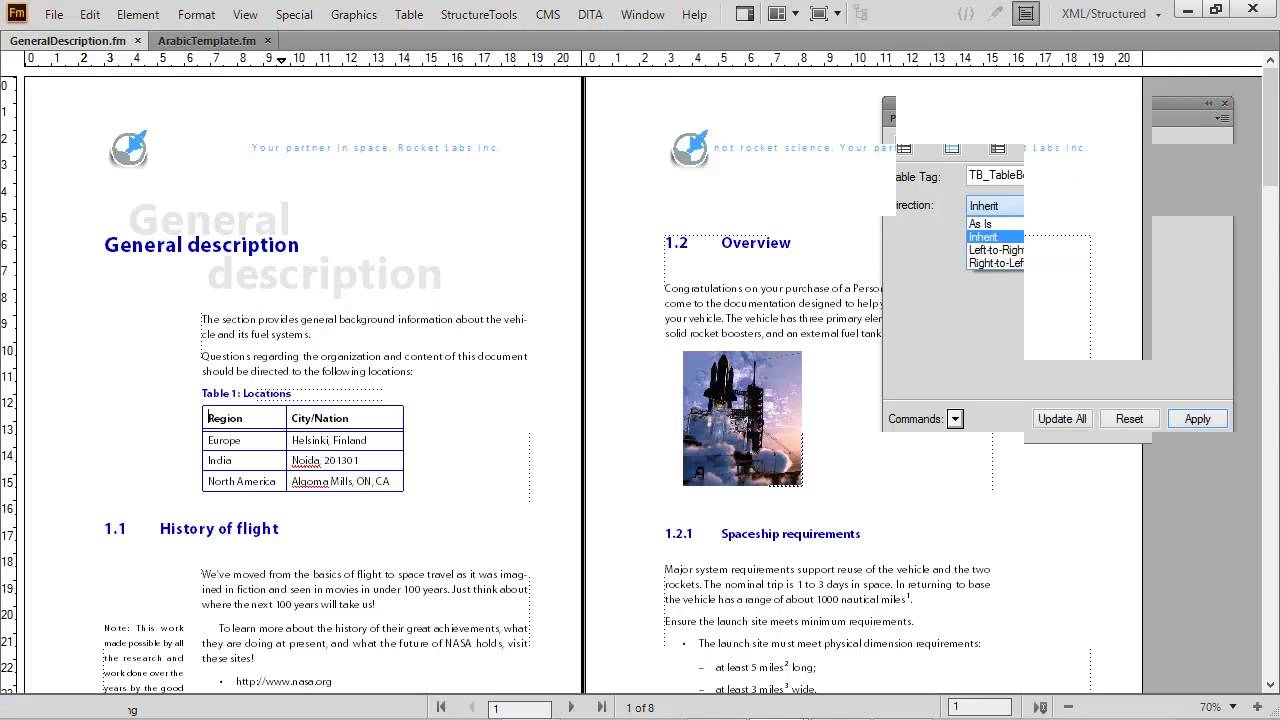Open the Direction dropdown showing Inherit
1280x720 pixels.
(x=995, y=205)
